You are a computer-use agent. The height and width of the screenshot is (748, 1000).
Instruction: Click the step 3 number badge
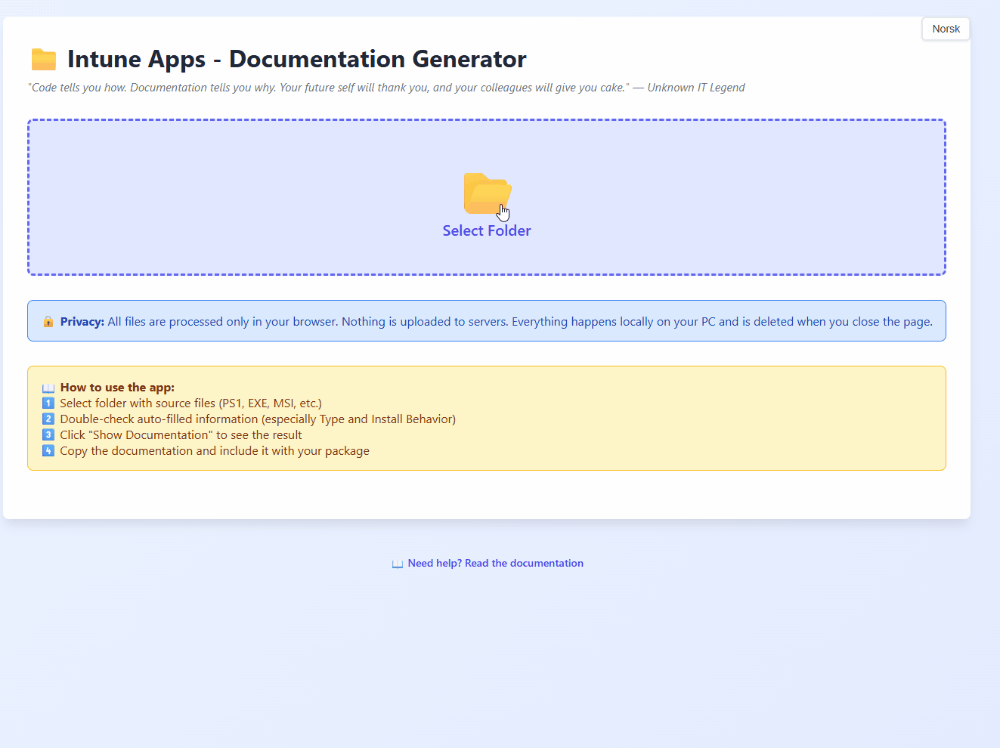point(46,434)
